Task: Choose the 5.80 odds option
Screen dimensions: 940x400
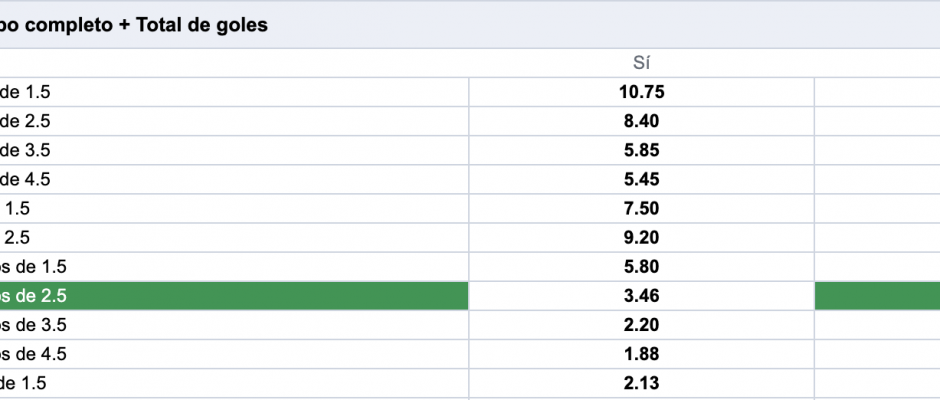Action: pyautogui.click(x=641, y=266)
